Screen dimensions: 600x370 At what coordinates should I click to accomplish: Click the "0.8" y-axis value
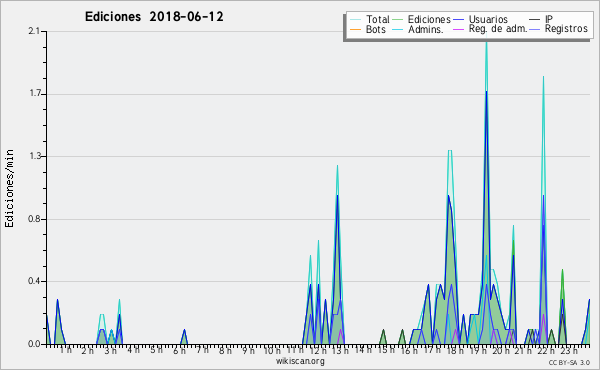tap(34, 219)
